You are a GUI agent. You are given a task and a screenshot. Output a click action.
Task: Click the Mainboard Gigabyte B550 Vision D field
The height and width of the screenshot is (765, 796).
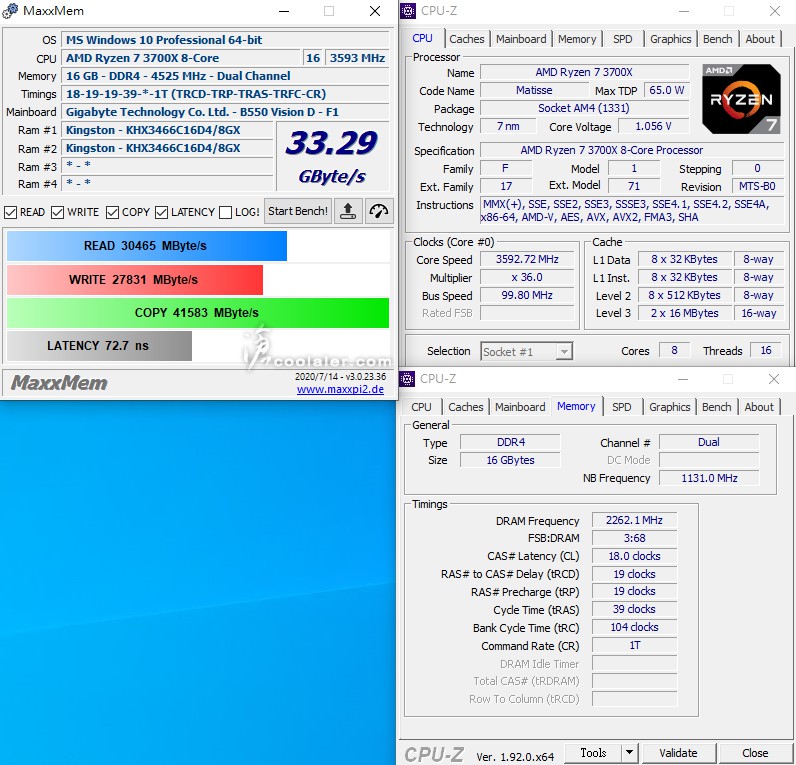[225, 112]
